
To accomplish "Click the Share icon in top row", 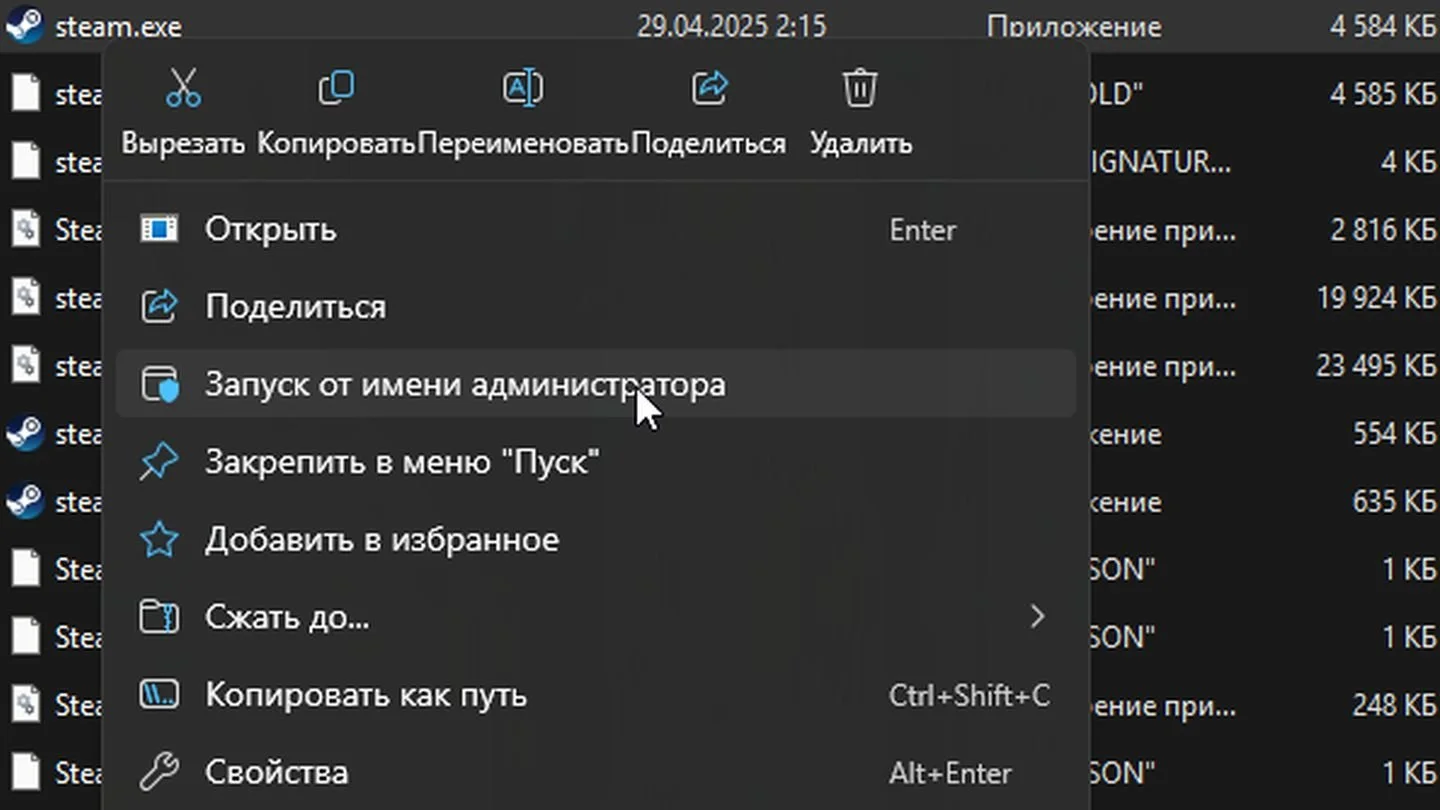I will click(709, 88).
